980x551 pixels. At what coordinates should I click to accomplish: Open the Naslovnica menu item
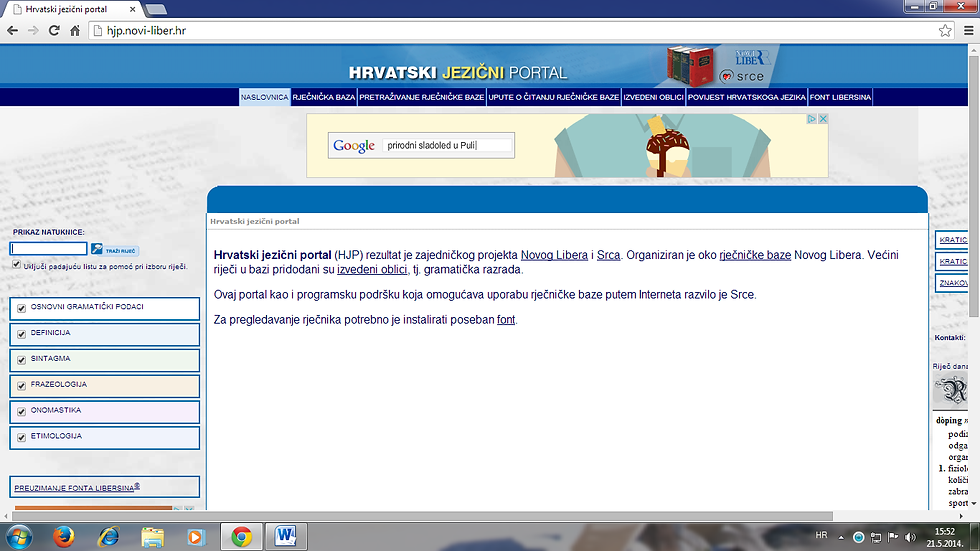(x=264, y=97)
